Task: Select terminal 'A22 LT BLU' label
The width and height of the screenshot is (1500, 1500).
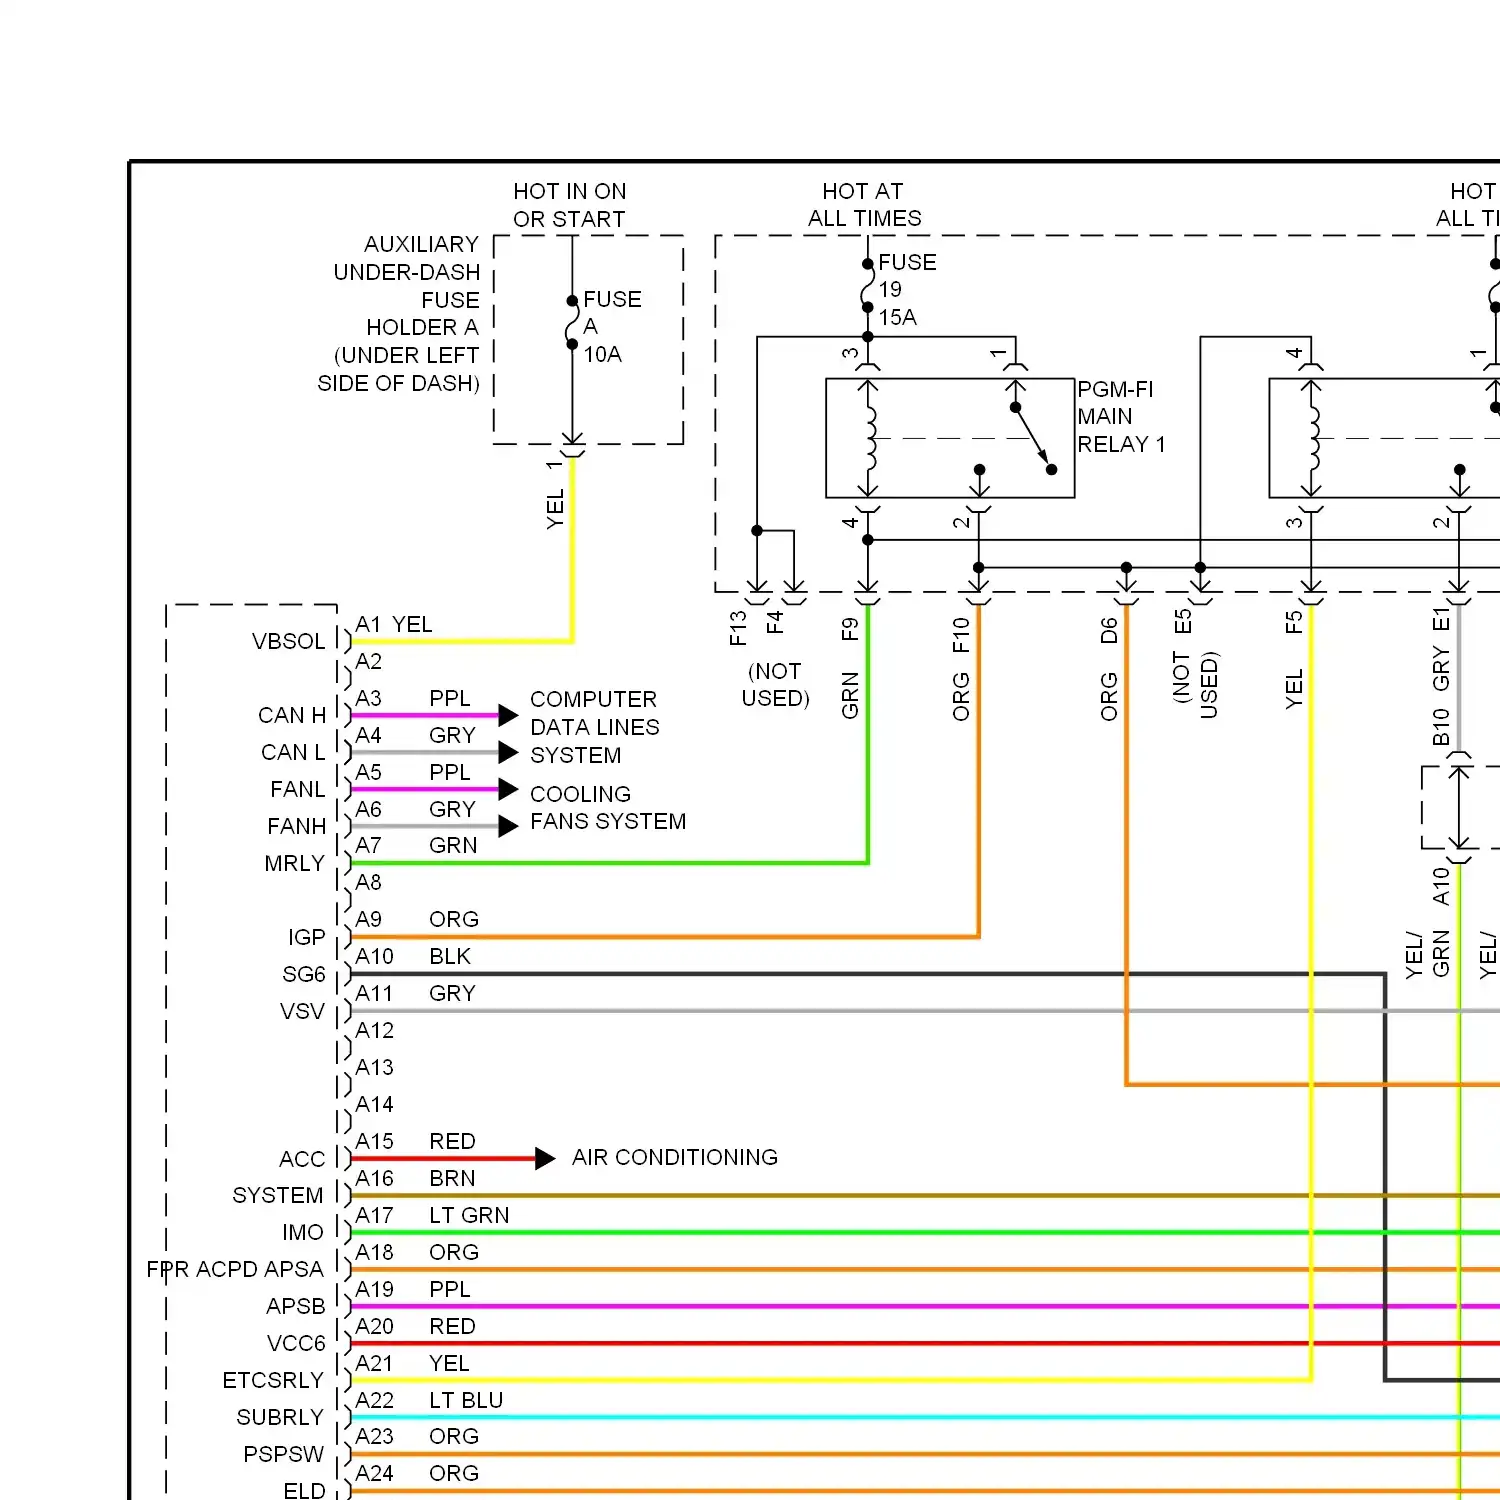Action: click(430, 1401)
